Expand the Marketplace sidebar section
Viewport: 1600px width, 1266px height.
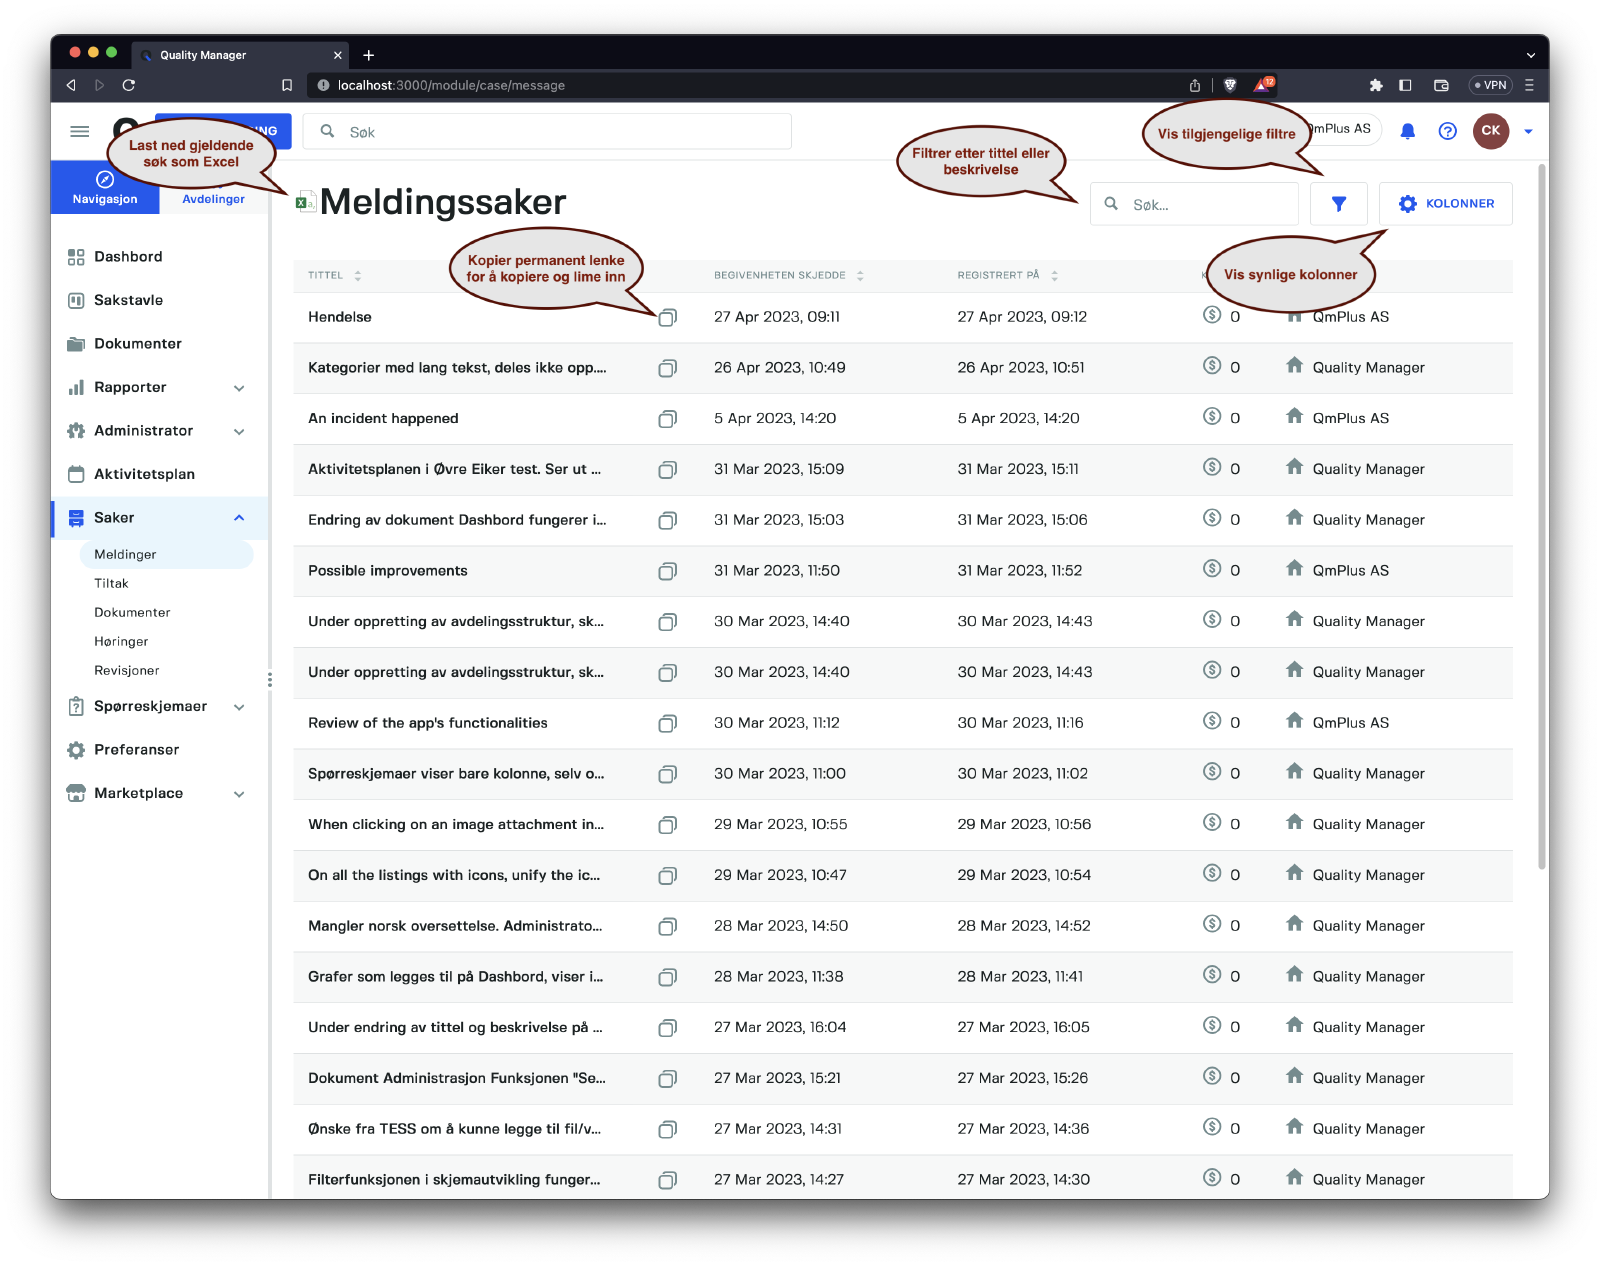coord(239,794)
